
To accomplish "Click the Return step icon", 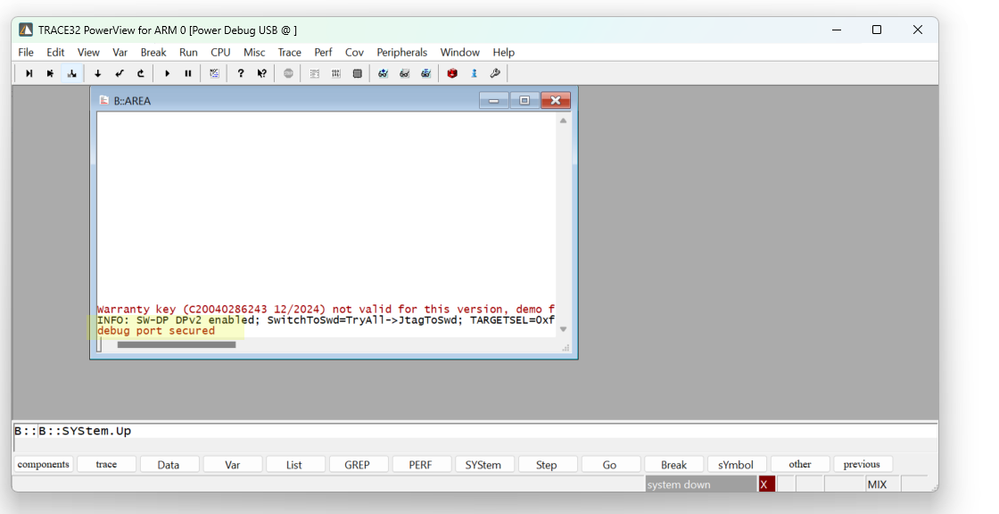I will pyautogui.click(x=119, y=74).
